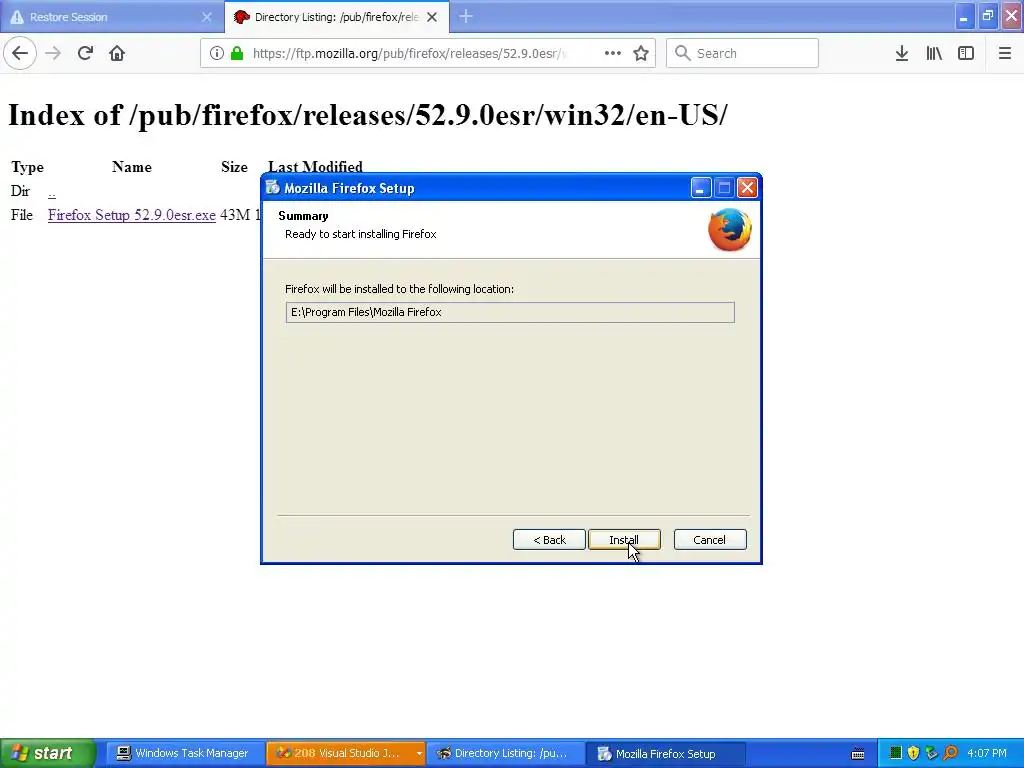The height and width of the screenshot is (768, 1024).
Task: Click the orange magnifier tray icon
Action: [950, 753]
